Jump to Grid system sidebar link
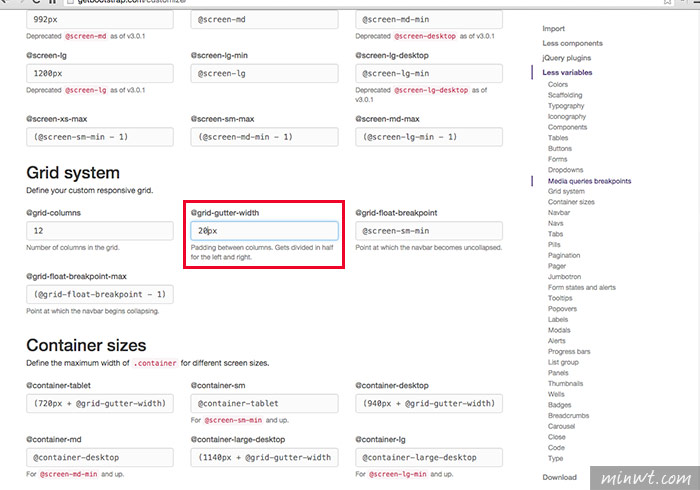This screenshot has height=490, width=700. (566, 191)
